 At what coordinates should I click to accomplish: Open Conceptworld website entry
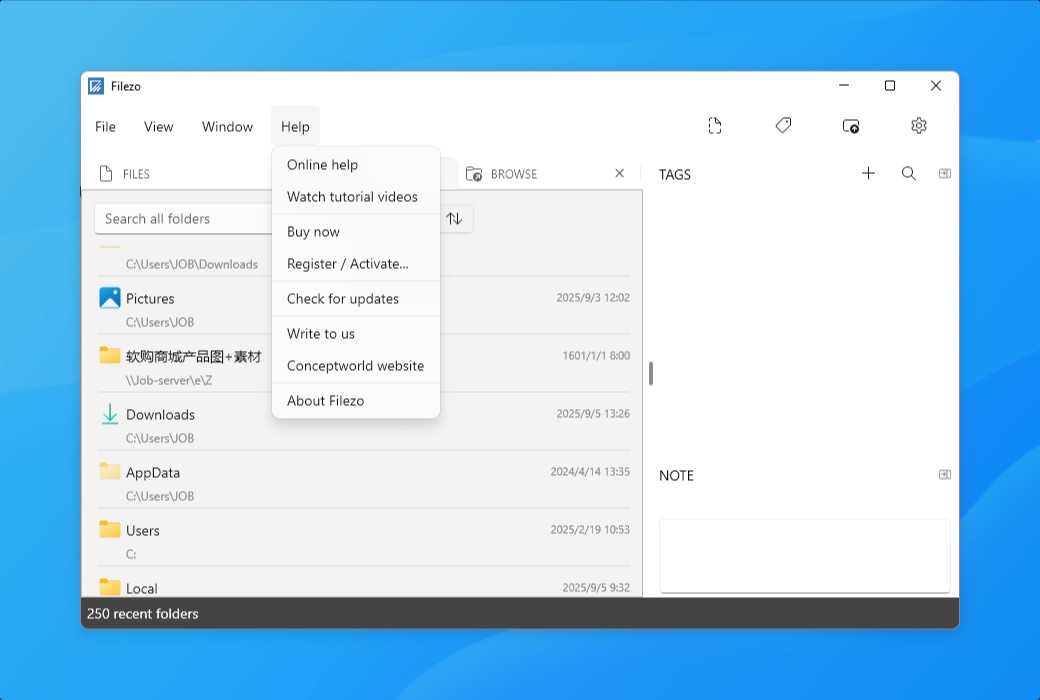point(356,366)
